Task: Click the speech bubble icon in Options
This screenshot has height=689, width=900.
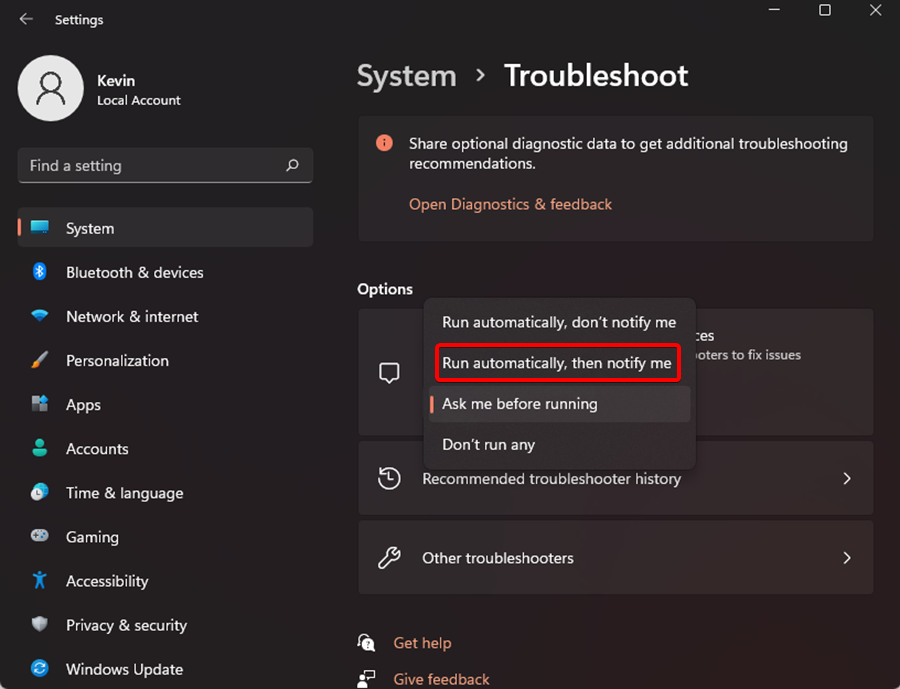Action: [x=389, y=373]
